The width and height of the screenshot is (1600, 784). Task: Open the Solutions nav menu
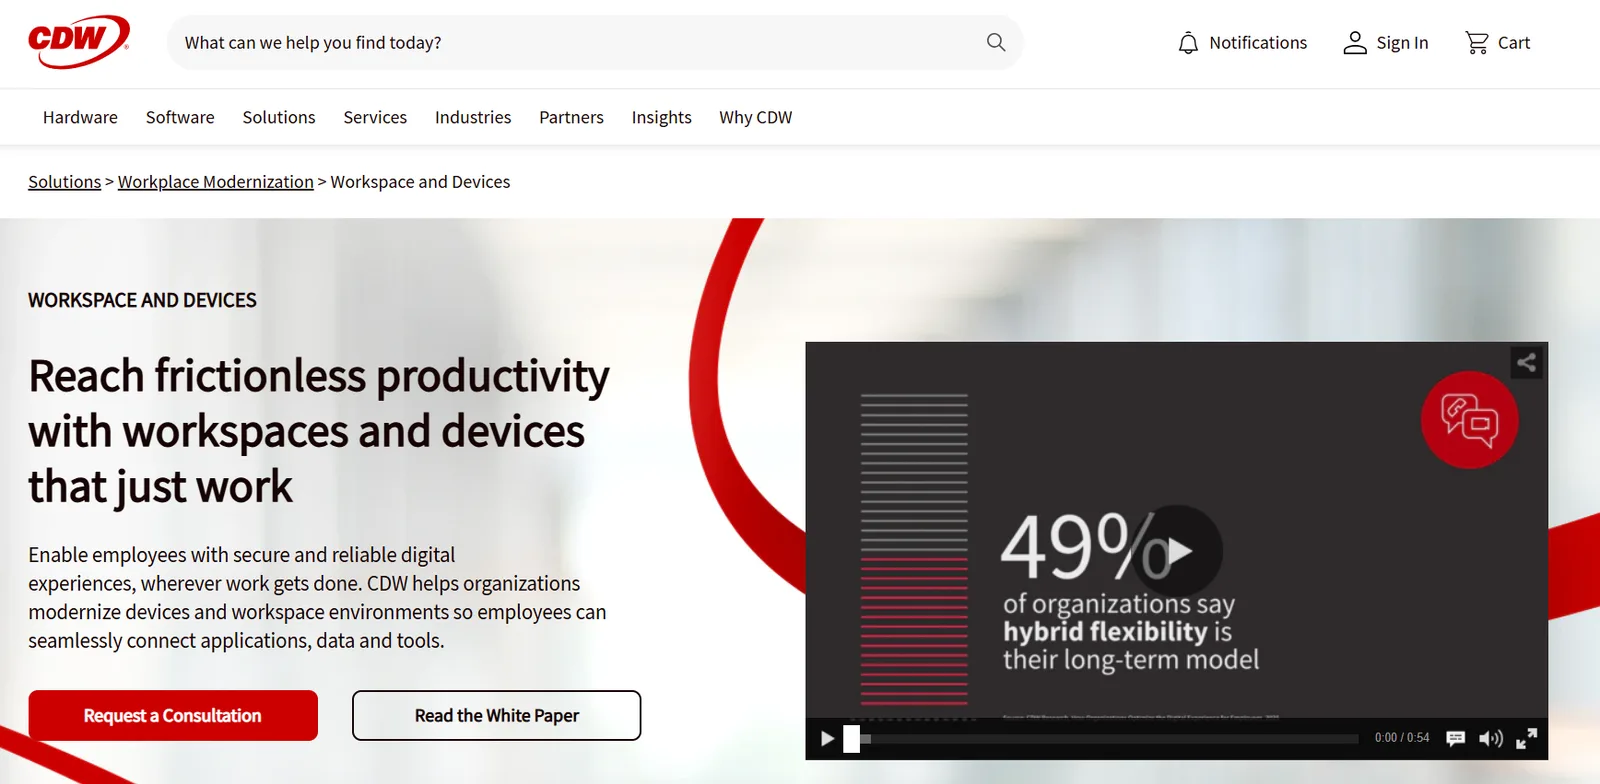tap(279, 117)
